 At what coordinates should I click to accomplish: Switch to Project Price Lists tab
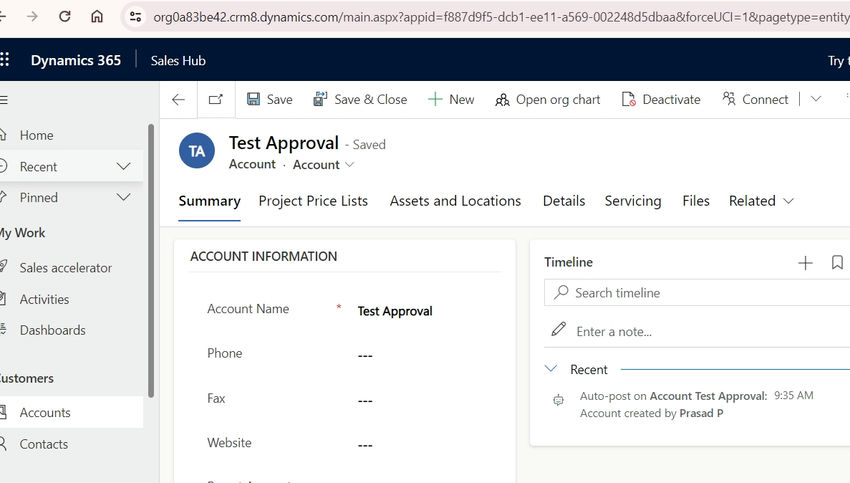click(313, 201)
